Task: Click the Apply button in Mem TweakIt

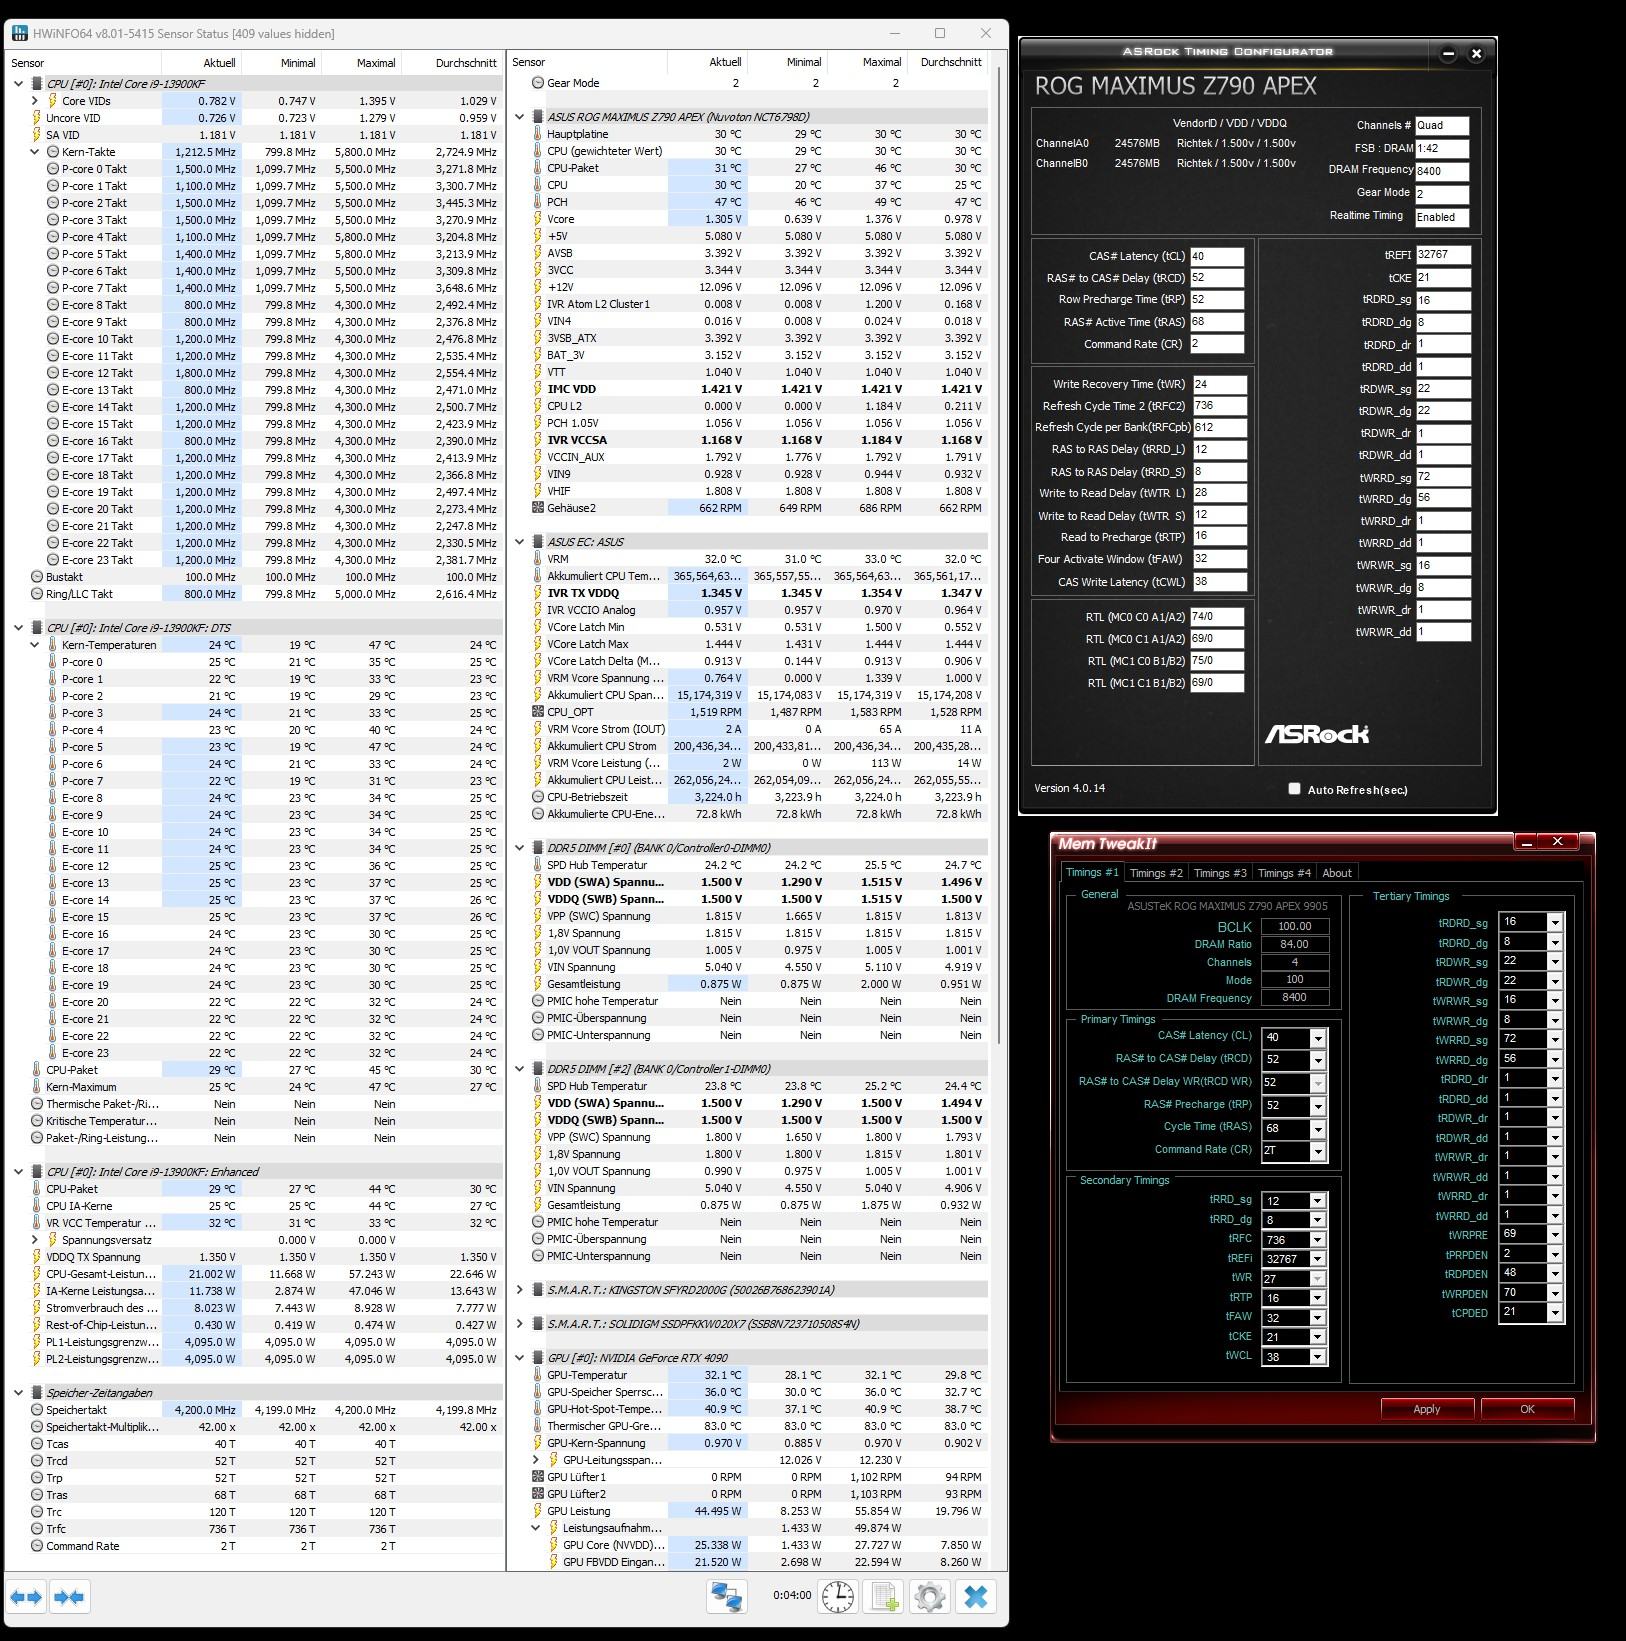Action: 1427,1409
